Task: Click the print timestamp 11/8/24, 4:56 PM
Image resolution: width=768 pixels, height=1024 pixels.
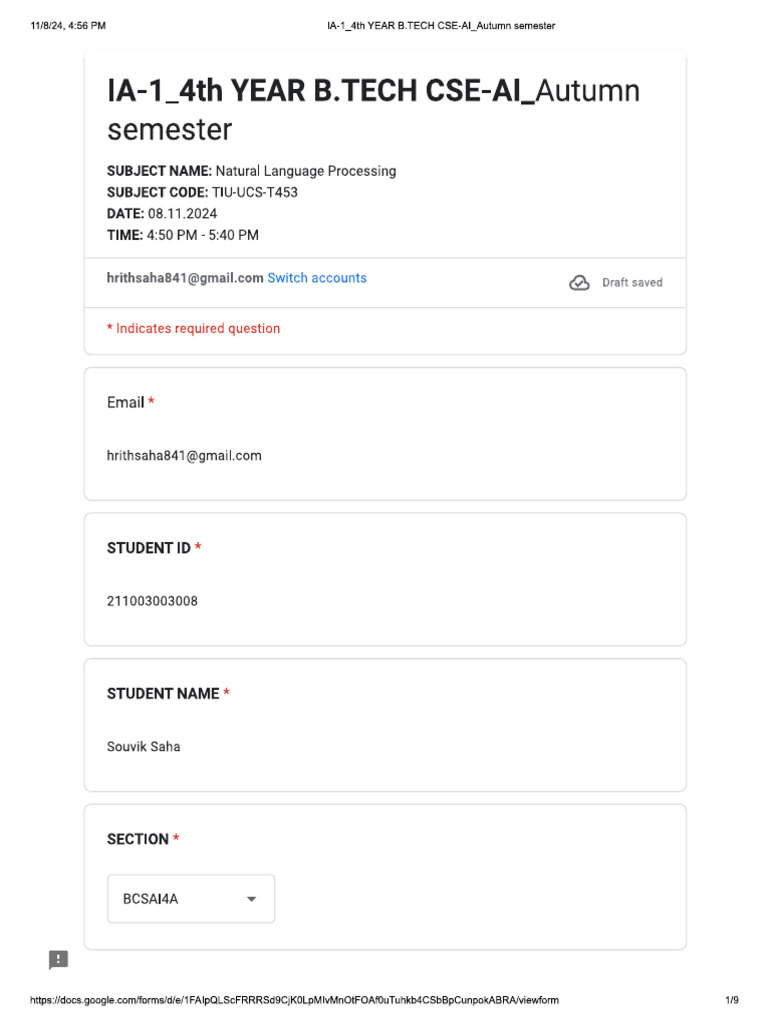Action: pyautogui.click(x=68, y=25)
